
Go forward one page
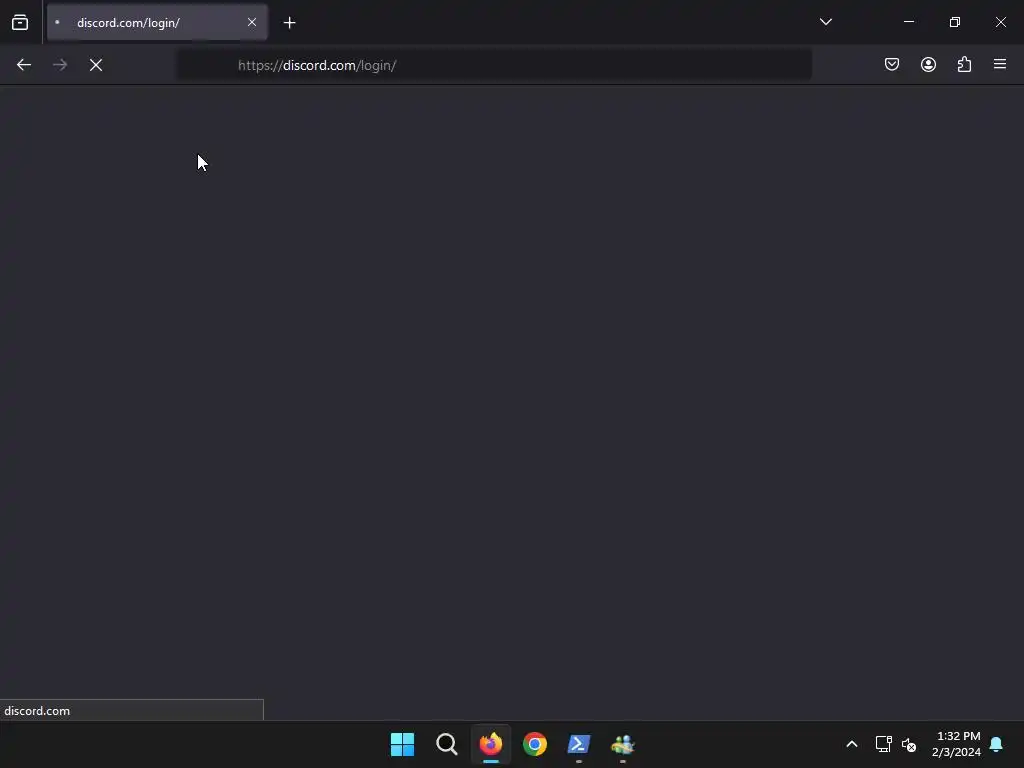60,65
